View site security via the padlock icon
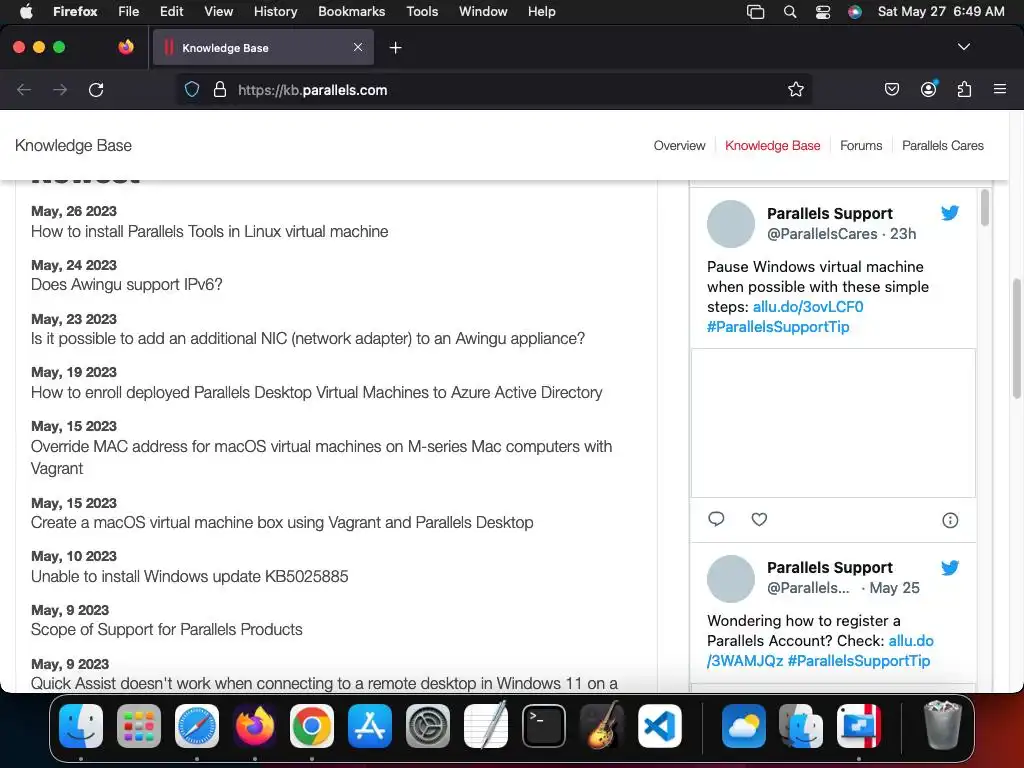Image resolution: width=1024 pixels, height=768 pixels. pos(220,89)
